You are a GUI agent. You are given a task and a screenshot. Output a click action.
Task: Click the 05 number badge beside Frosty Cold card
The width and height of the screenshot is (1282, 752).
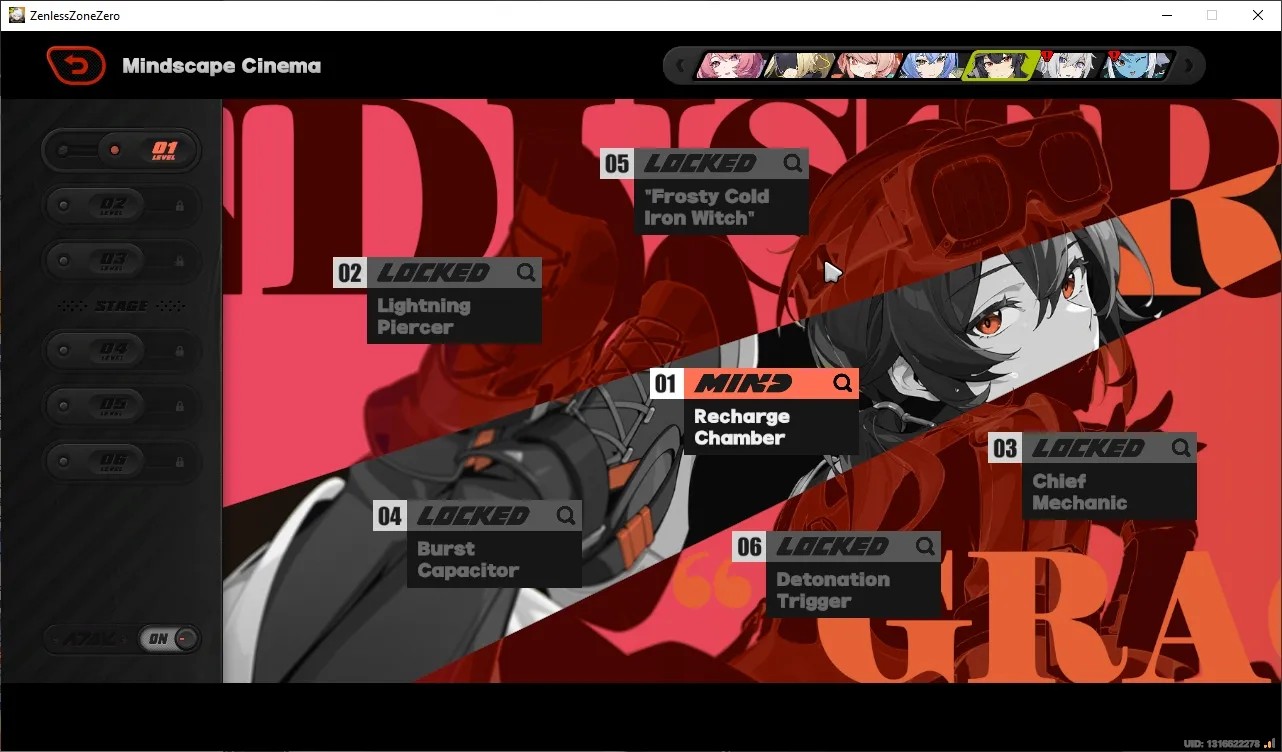click(x=617, y=164)
